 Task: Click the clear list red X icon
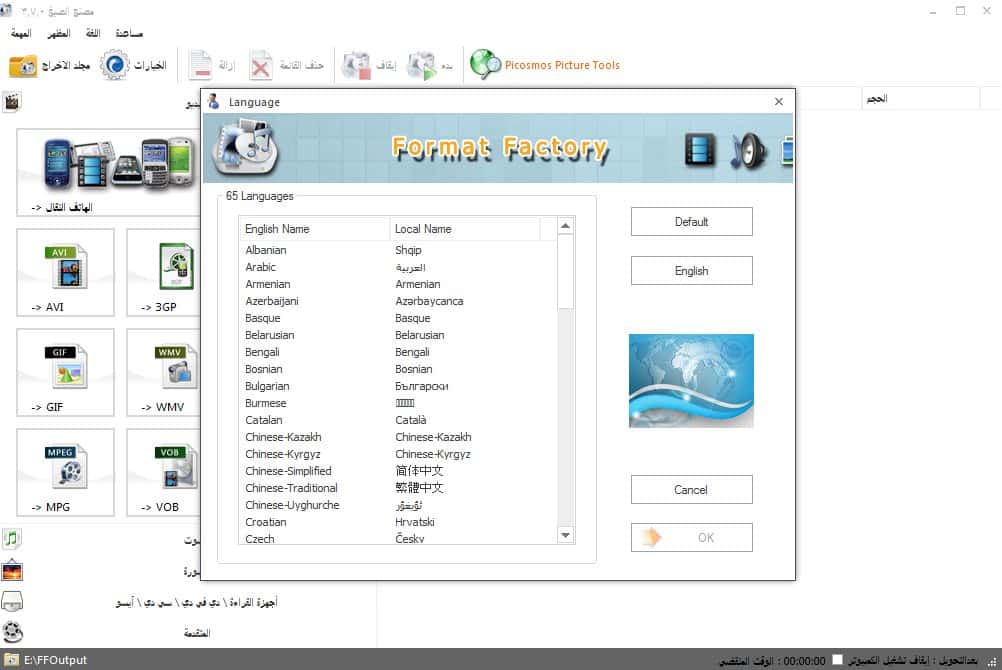(261, 65)
